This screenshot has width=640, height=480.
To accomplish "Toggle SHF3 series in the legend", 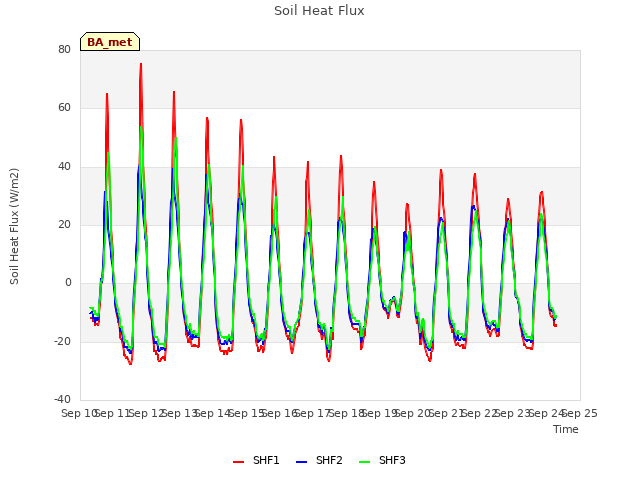I will point(382,460).
